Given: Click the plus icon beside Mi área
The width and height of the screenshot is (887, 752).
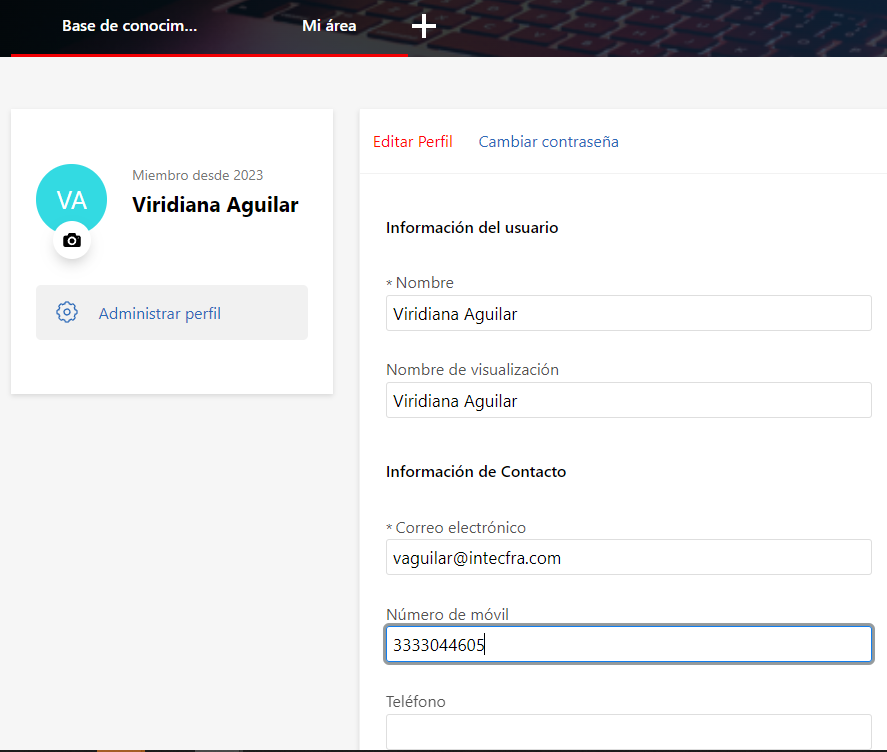Looking at the screenshot, I should tap(424, 26).
